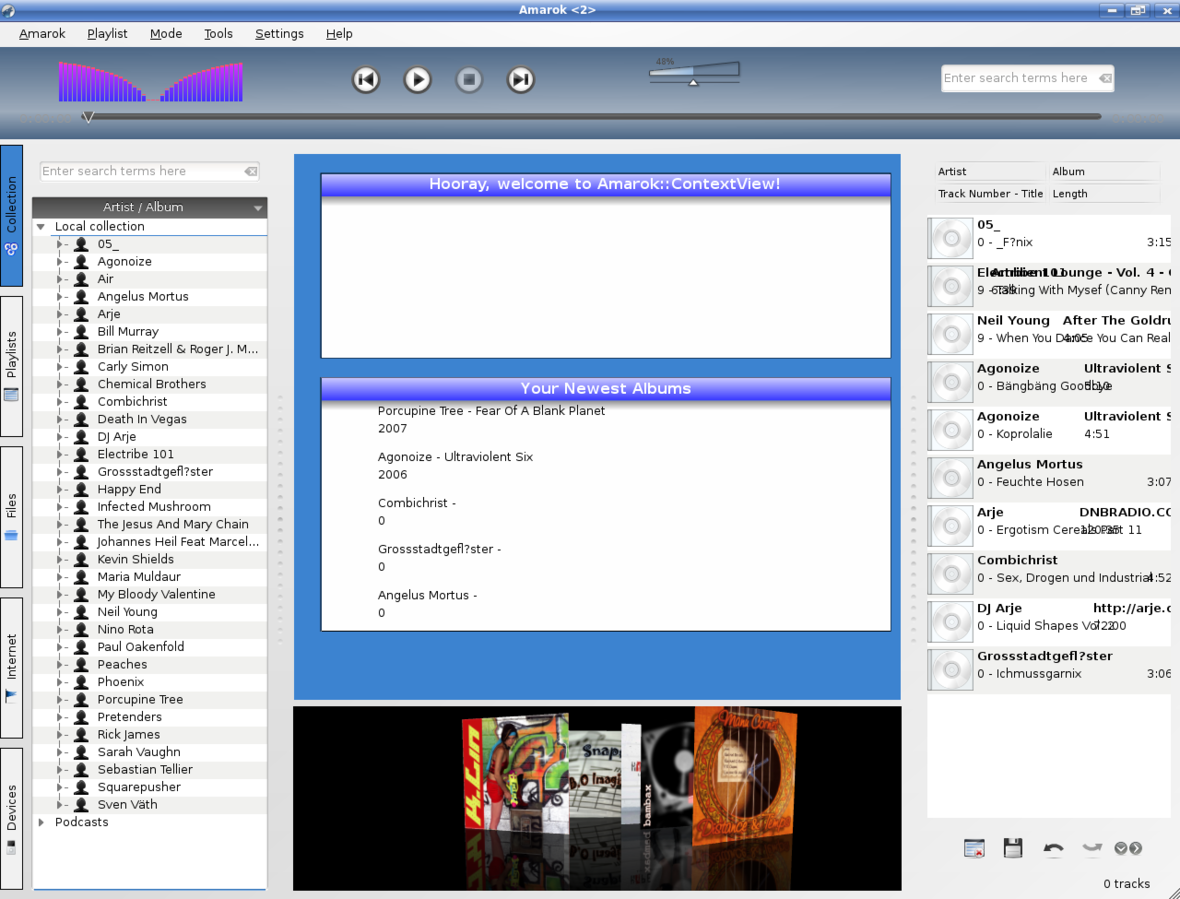Skip to the previous track
The width and height of the screenshot is (1180, 899).
(x=366, y=80)
